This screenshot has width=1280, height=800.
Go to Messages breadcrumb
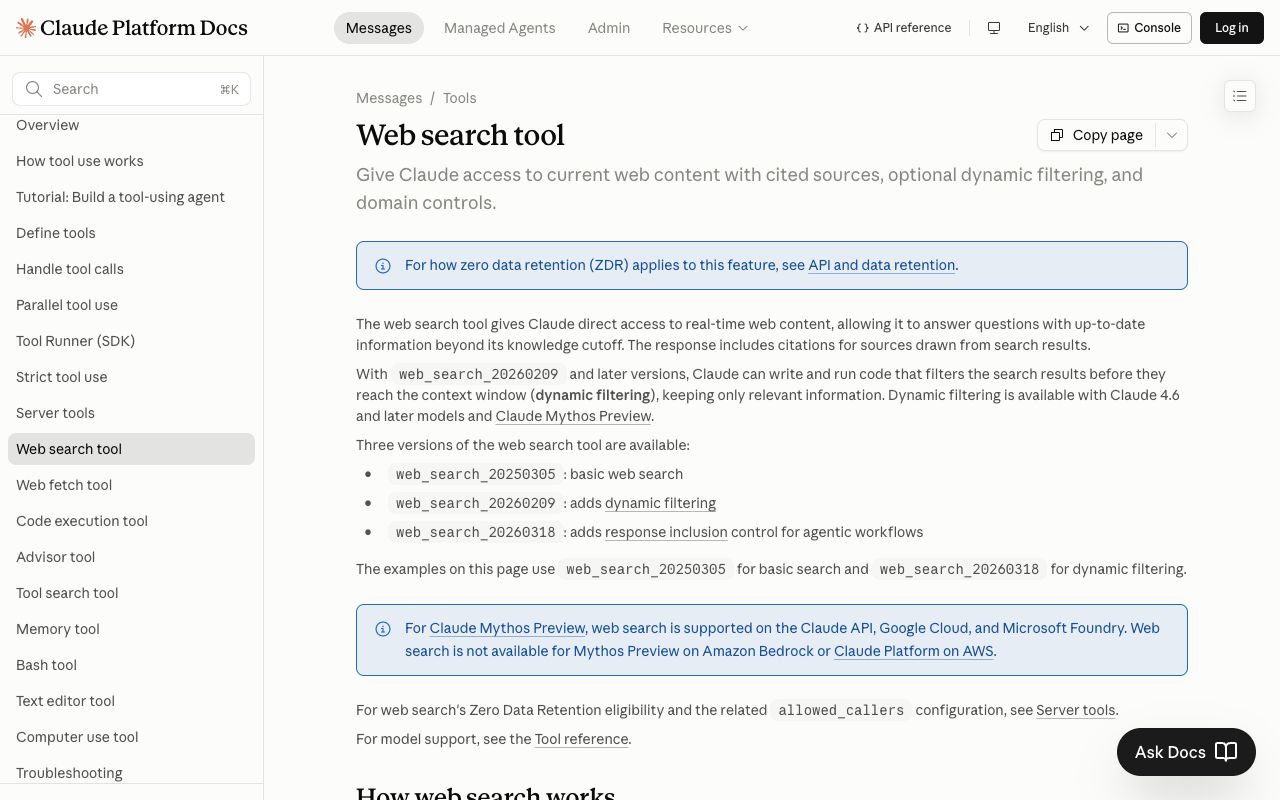click(x=389, y=98)
